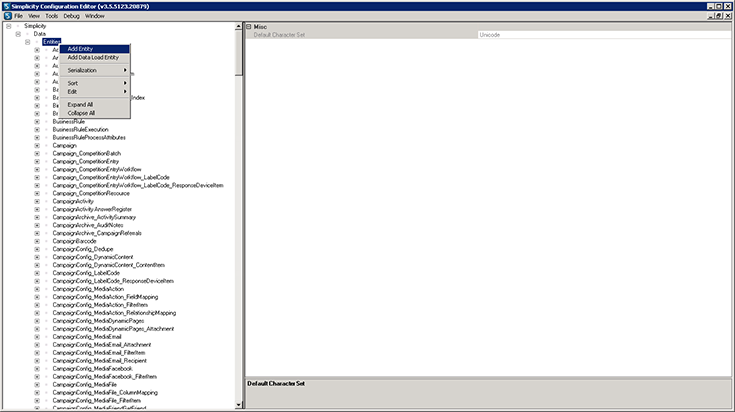Select CampaignConfig_MediaAction_FilterItem entity
This screenshot has height=412, width=735.
tap(100, 305)
